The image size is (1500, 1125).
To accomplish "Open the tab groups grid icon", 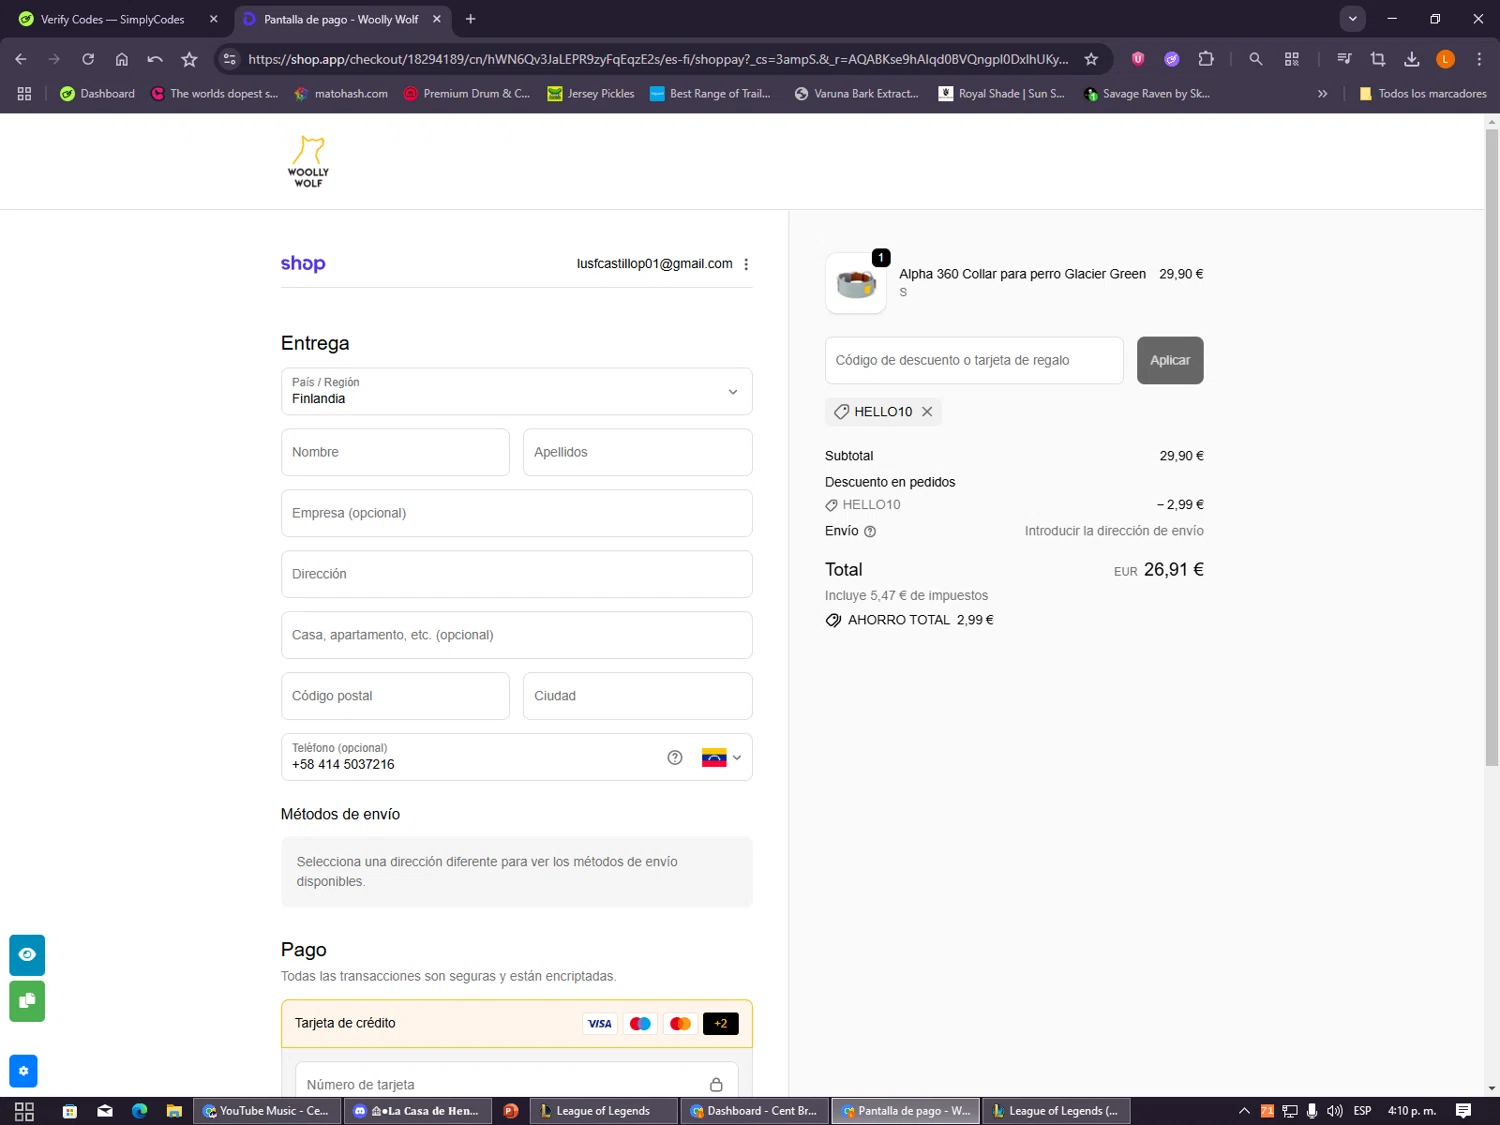I will point(24,94).
